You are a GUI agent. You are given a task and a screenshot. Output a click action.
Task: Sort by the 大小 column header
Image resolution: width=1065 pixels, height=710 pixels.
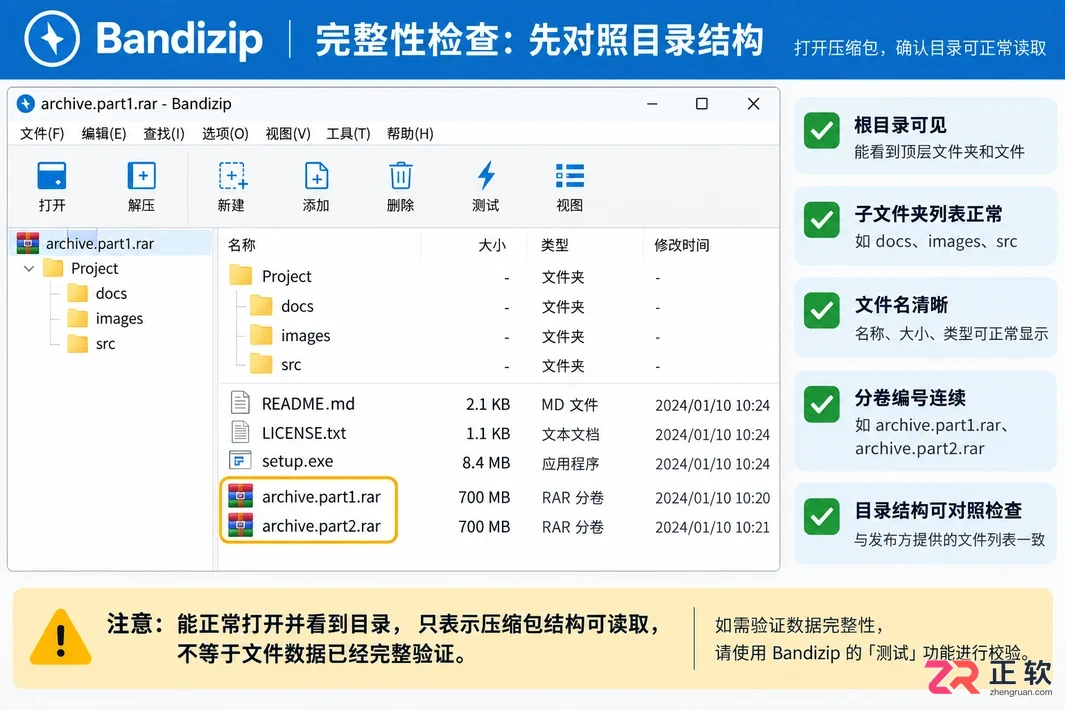tap(492, 245)
